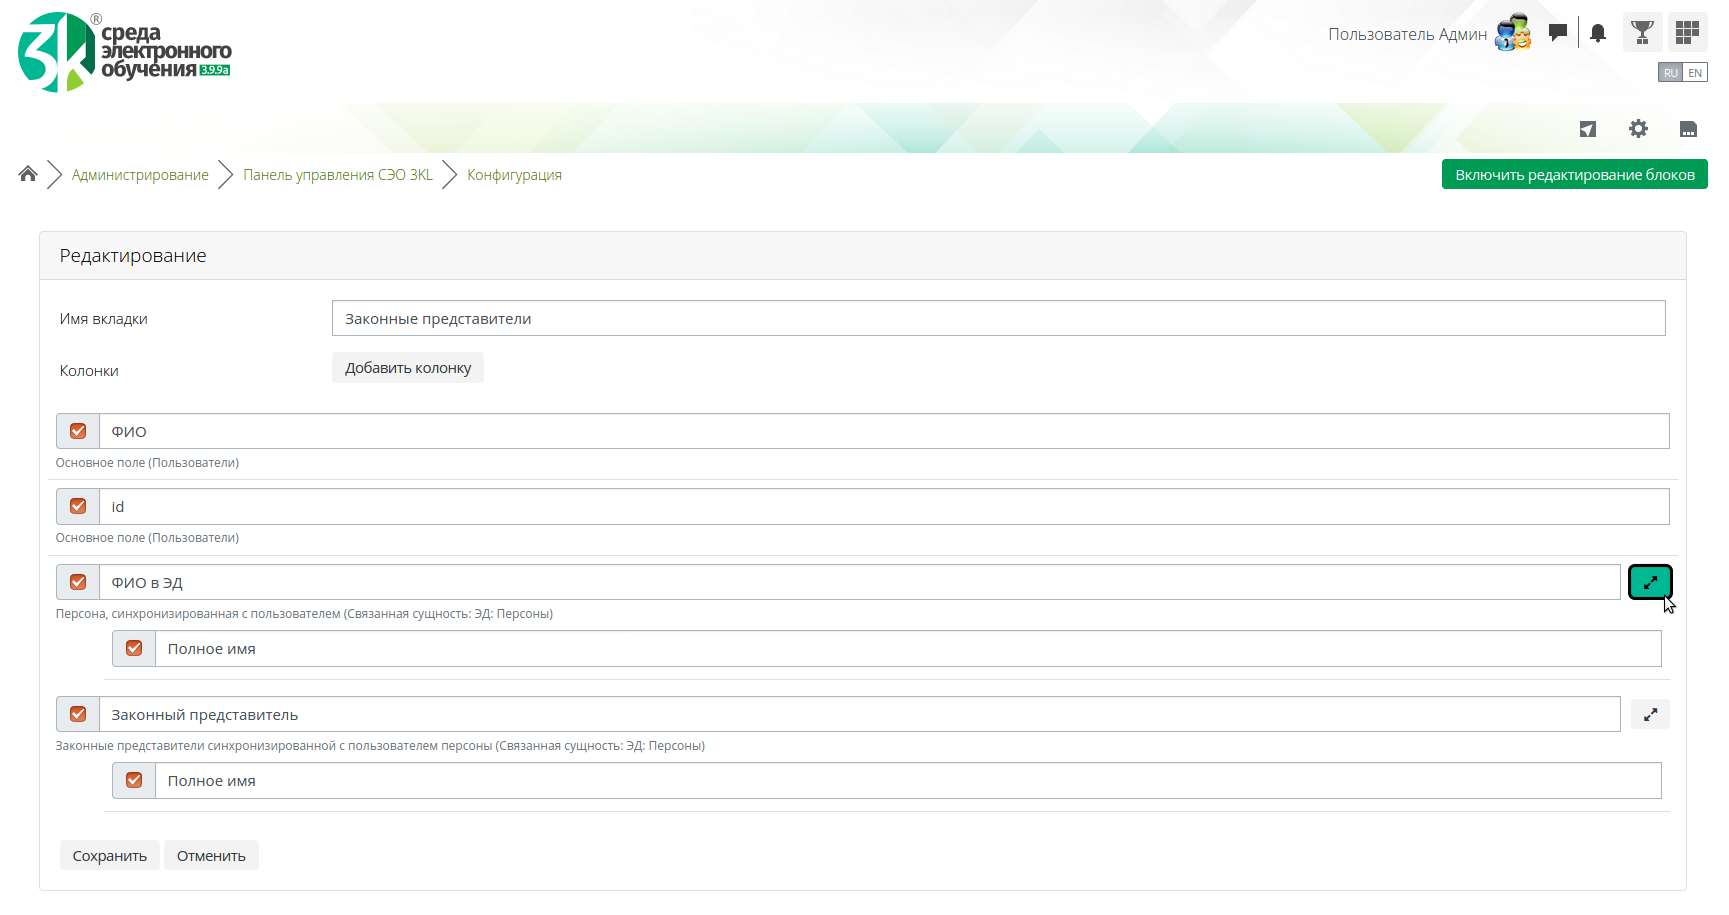Open Панель управления СЭО 3KL breadcrumb

click(x=338, y=175)
